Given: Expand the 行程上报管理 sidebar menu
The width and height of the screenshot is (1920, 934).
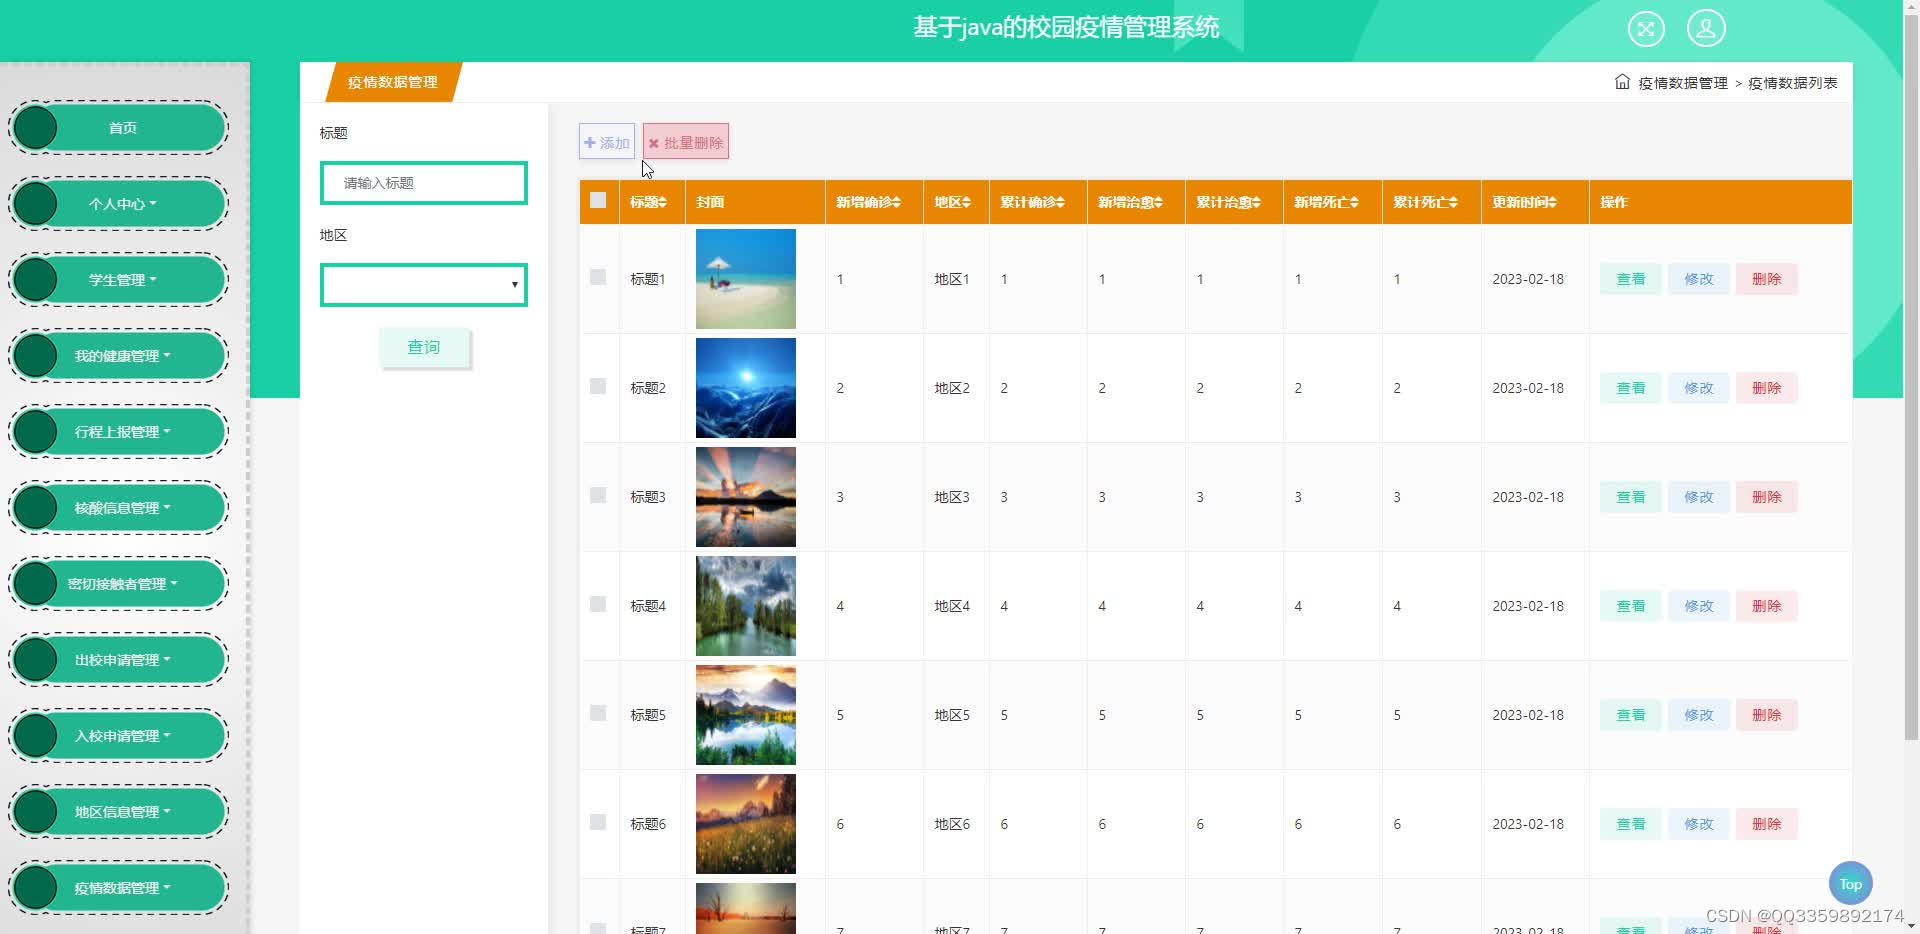Looking at the screenshot, I should 119,432.
